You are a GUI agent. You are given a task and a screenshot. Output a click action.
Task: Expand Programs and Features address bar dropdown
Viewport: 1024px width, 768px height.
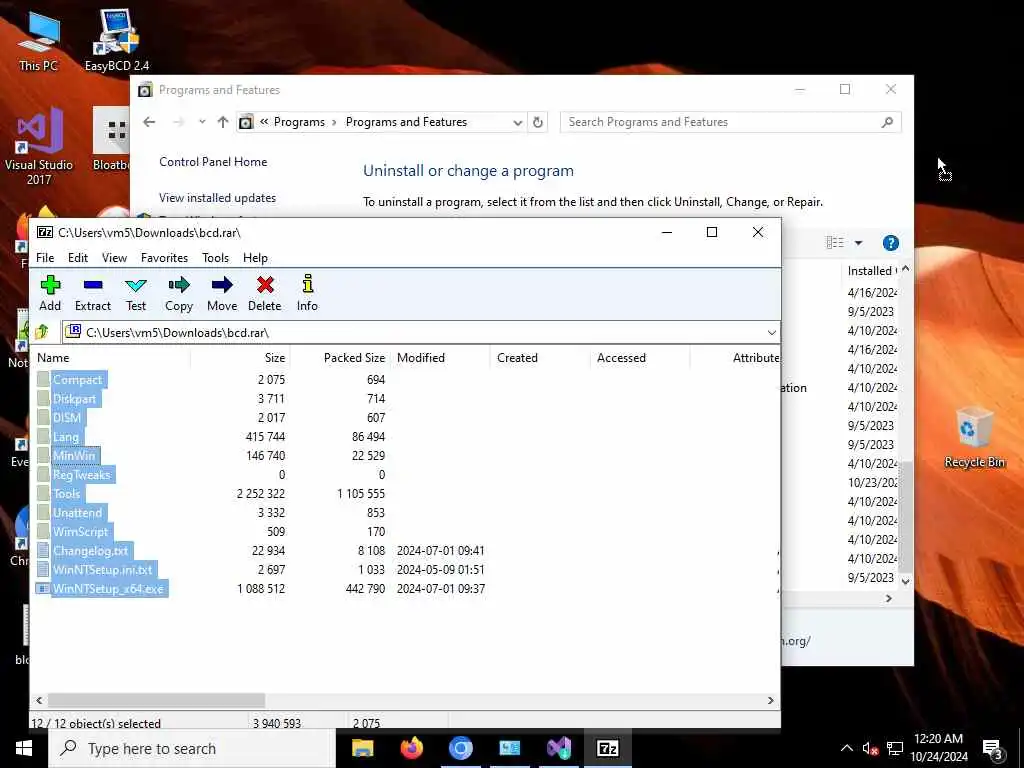click(x=517, y=122)
